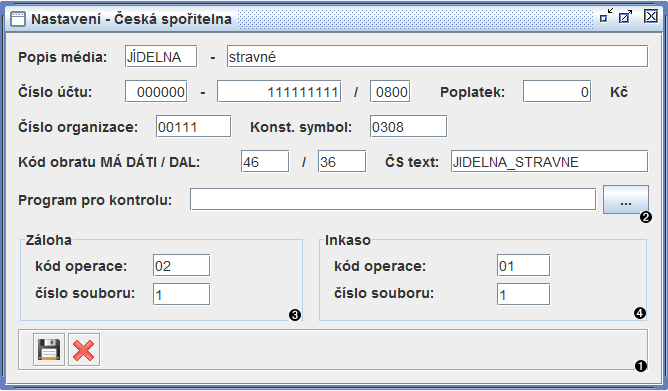The height and width of the screenshot is (391, 668).
Task: Click the ČS text label
Action: pos(412,162)
